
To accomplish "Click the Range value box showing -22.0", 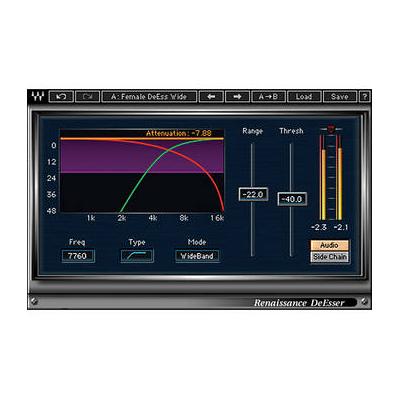I will [253, 194].
